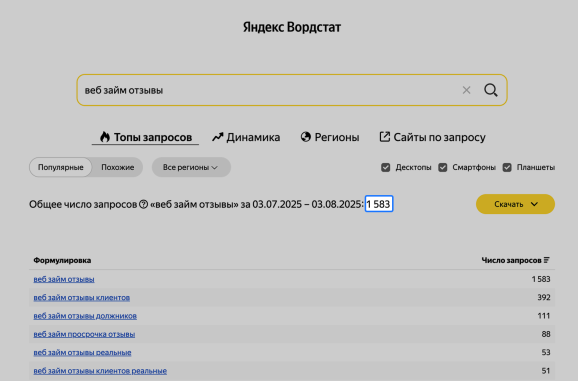Click the 51 request count cell

[546, 371]
